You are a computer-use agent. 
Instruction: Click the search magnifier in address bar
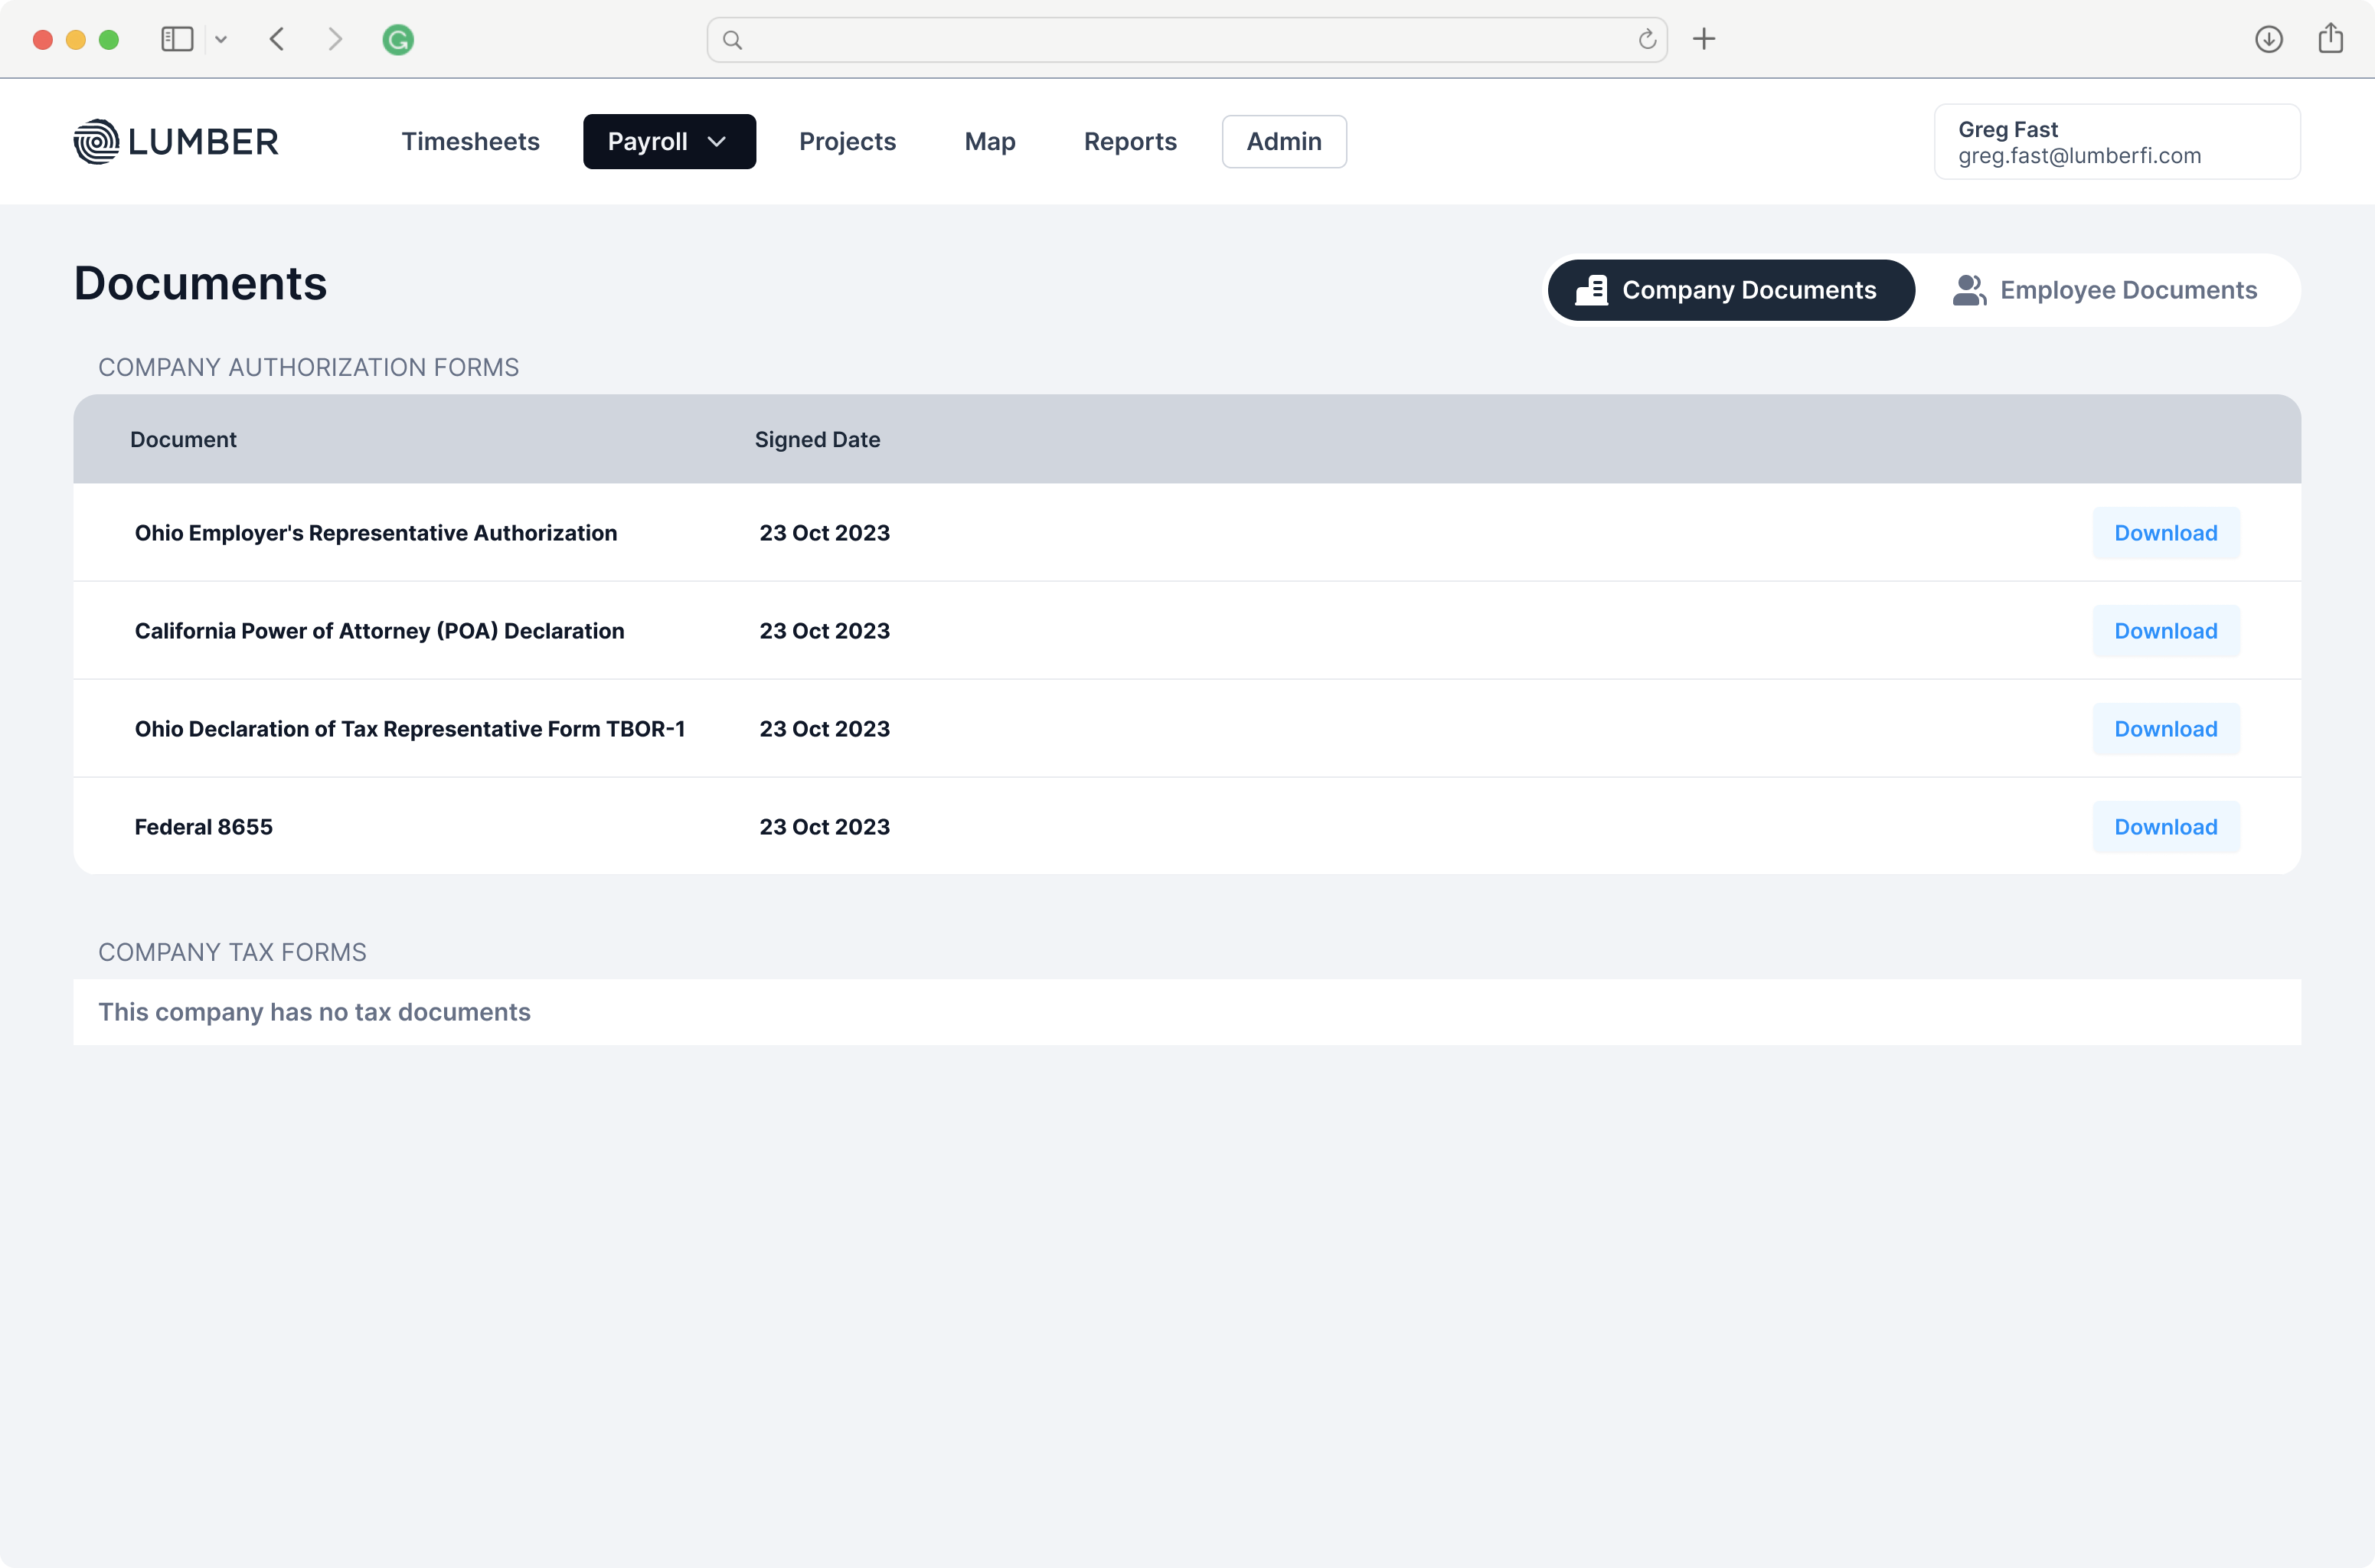coord(732,40)
